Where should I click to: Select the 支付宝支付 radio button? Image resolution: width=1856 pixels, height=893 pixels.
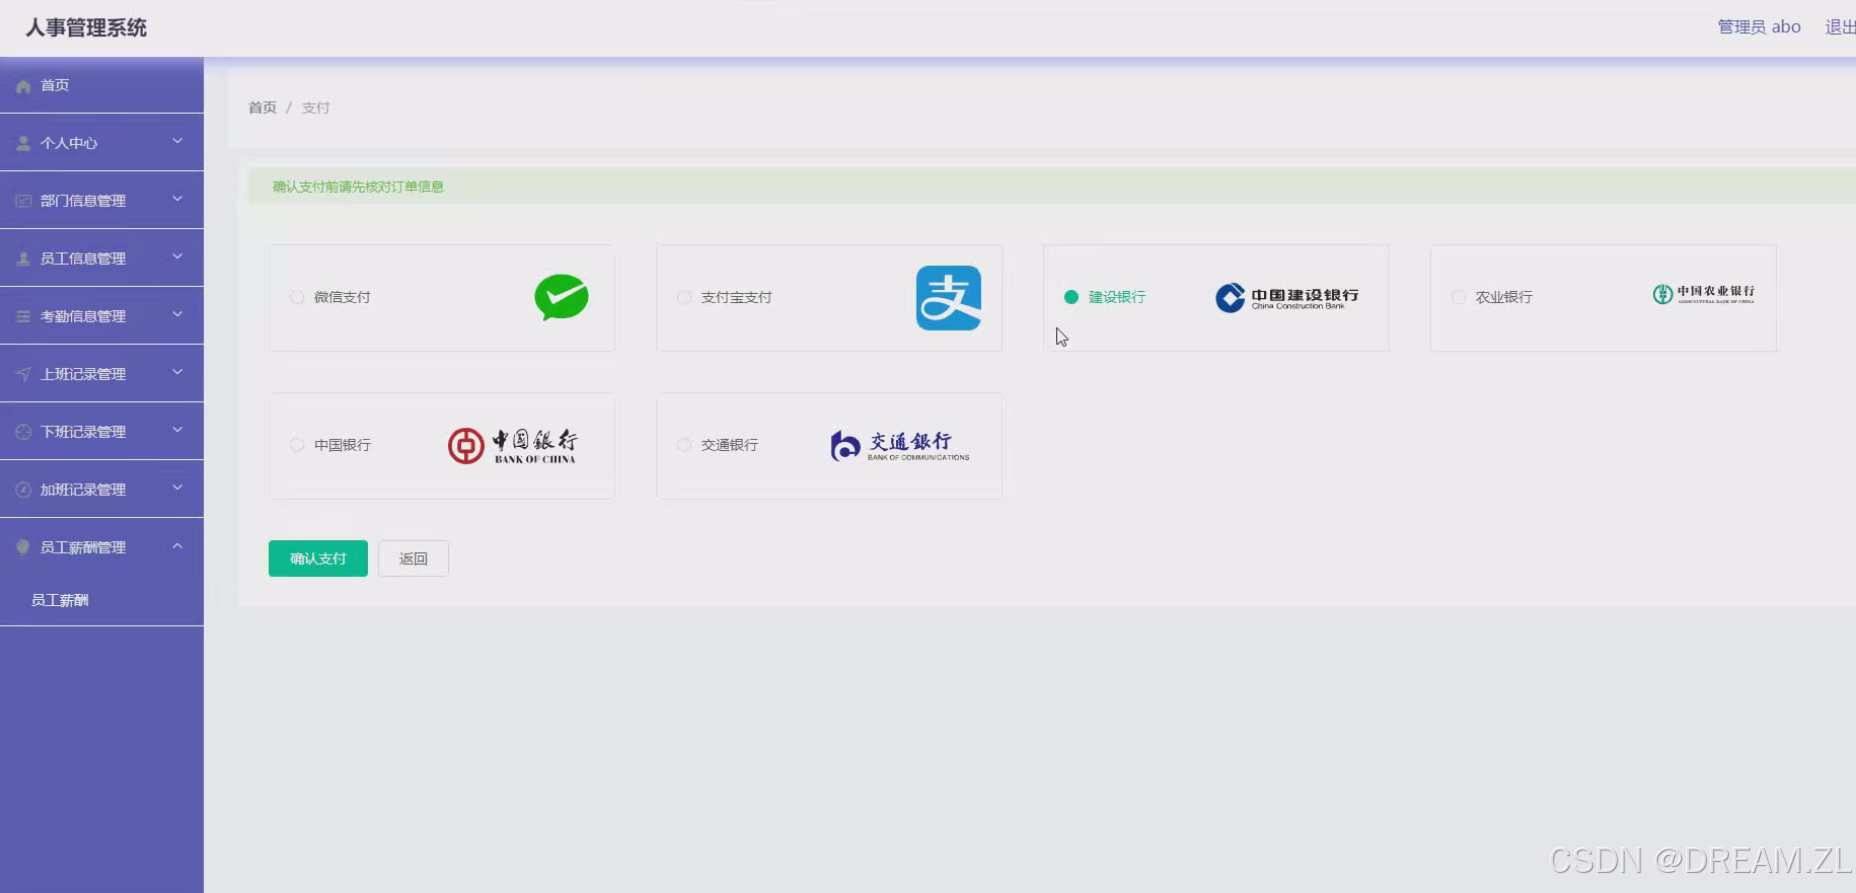coord(684,297)
